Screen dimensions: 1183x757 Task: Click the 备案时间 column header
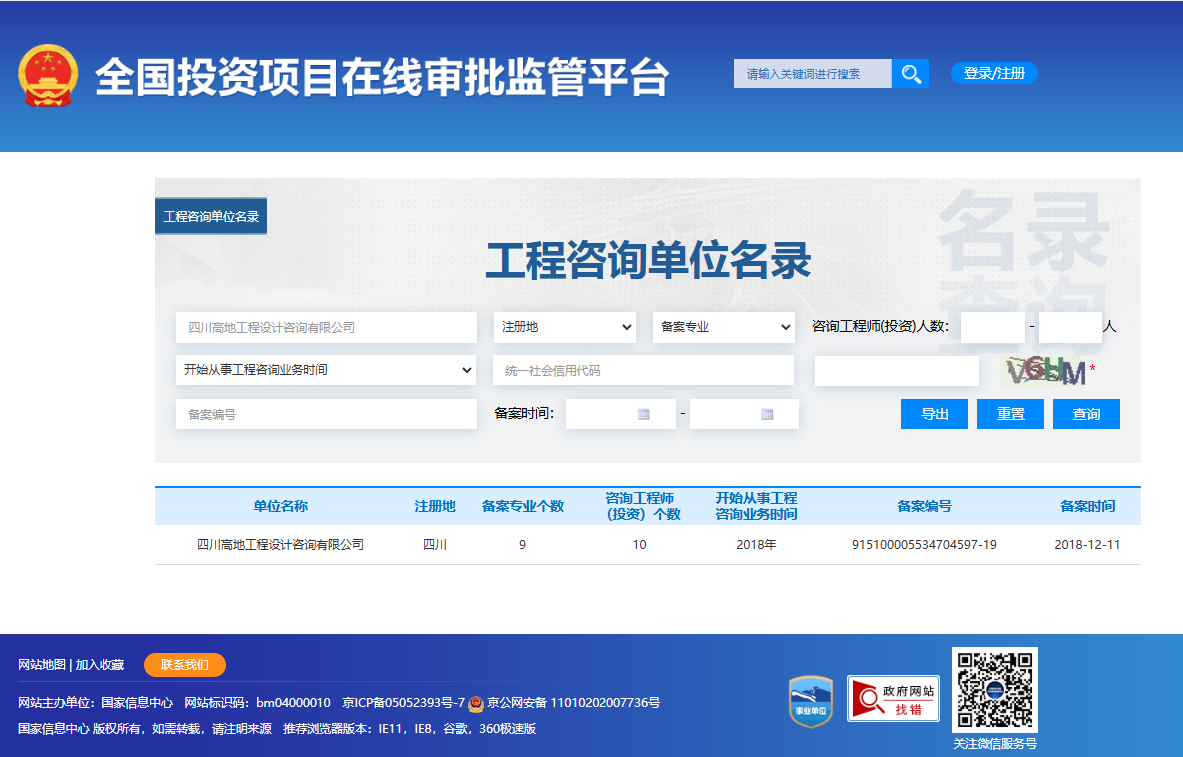(x=1087, y=506)
